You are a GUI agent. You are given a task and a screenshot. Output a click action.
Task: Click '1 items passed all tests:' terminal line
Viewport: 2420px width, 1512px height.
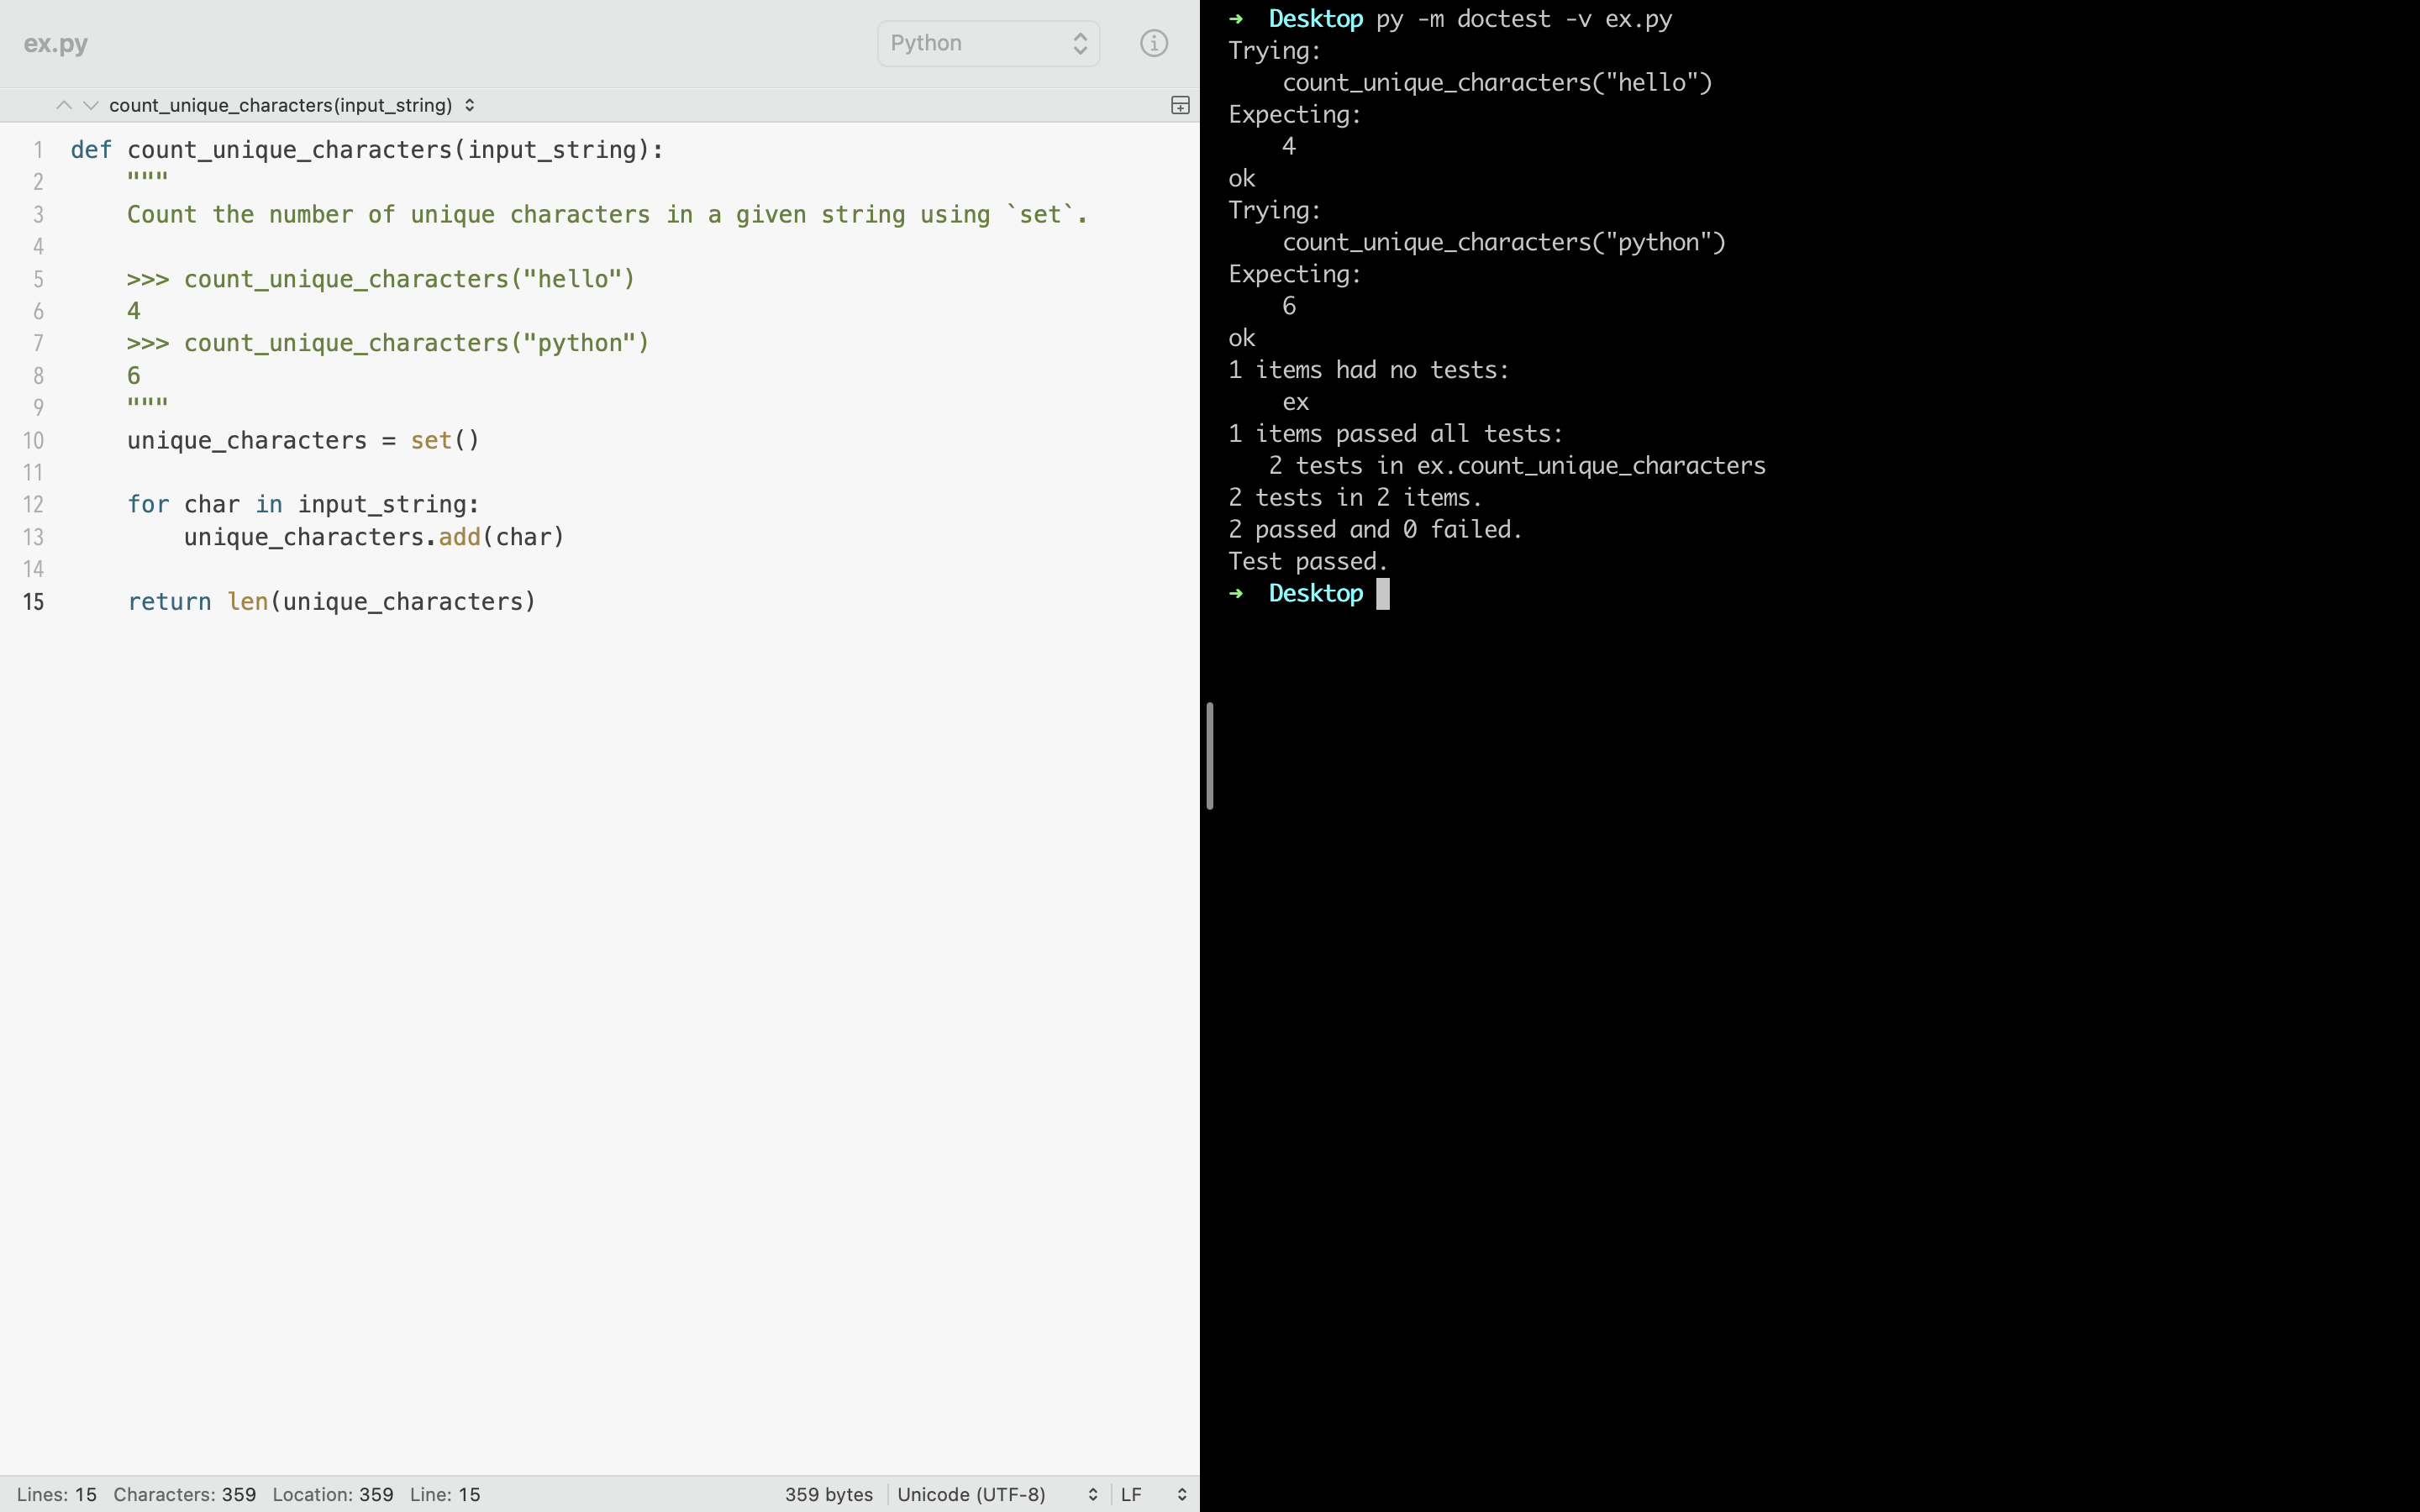click(x=1395, y=434)
